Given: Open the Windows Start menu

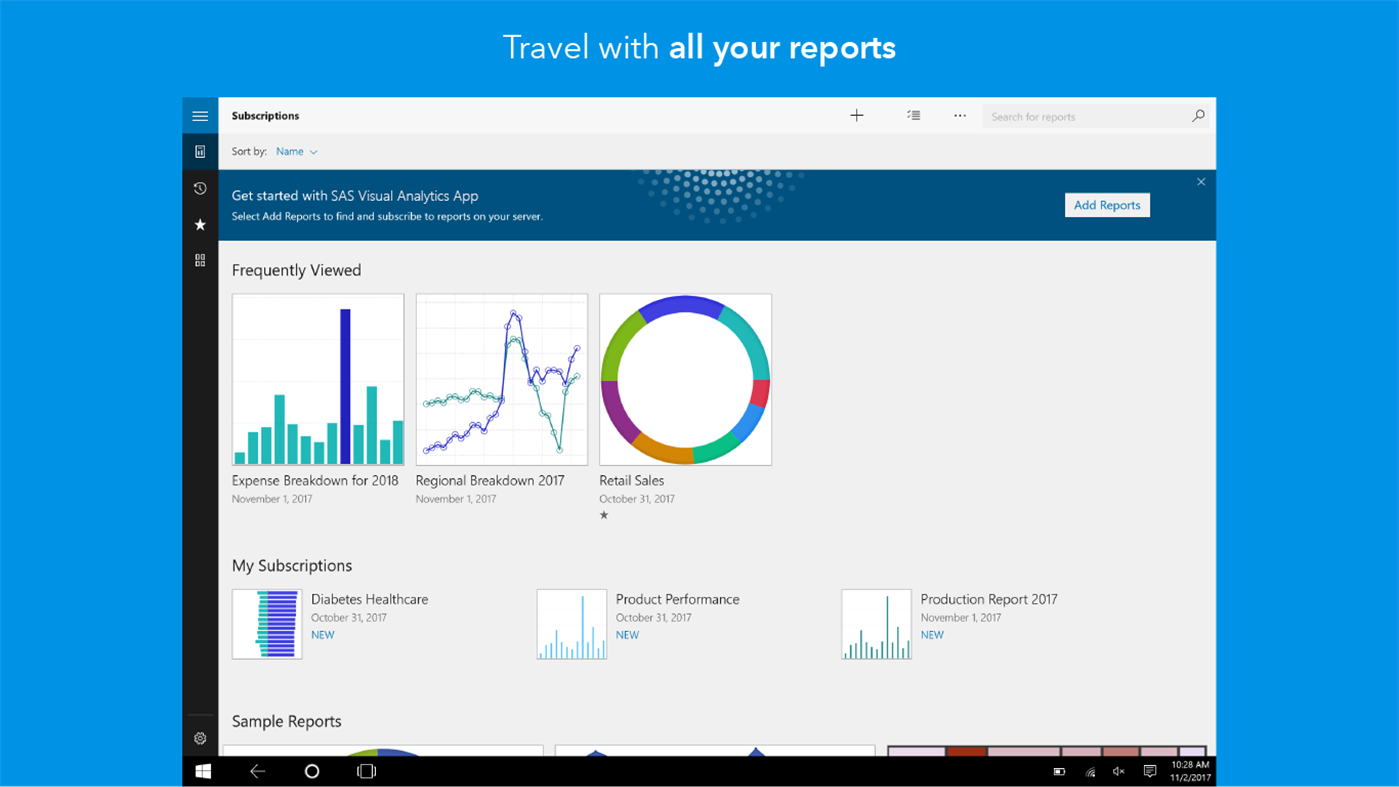Looking at the screenshot, I should pyautogui.click(x=202, y=770).
